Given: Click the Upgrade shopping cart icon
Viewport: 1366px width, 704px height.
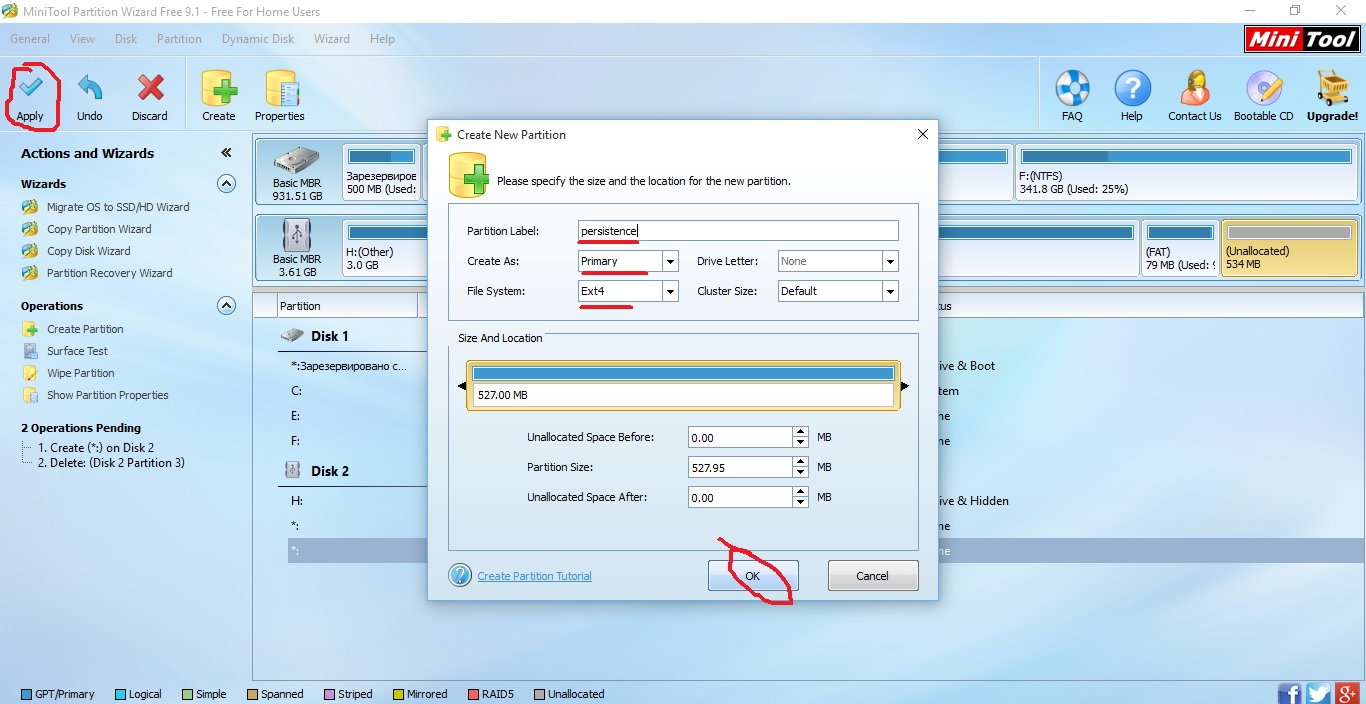Looking at the screenshot, I should click(1332, 89).
